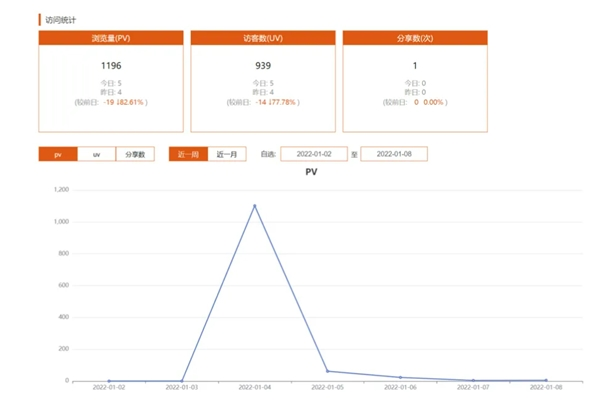Select the 分享数 chart tab
This screenshot has width=600, height=406.
point(135,154)
